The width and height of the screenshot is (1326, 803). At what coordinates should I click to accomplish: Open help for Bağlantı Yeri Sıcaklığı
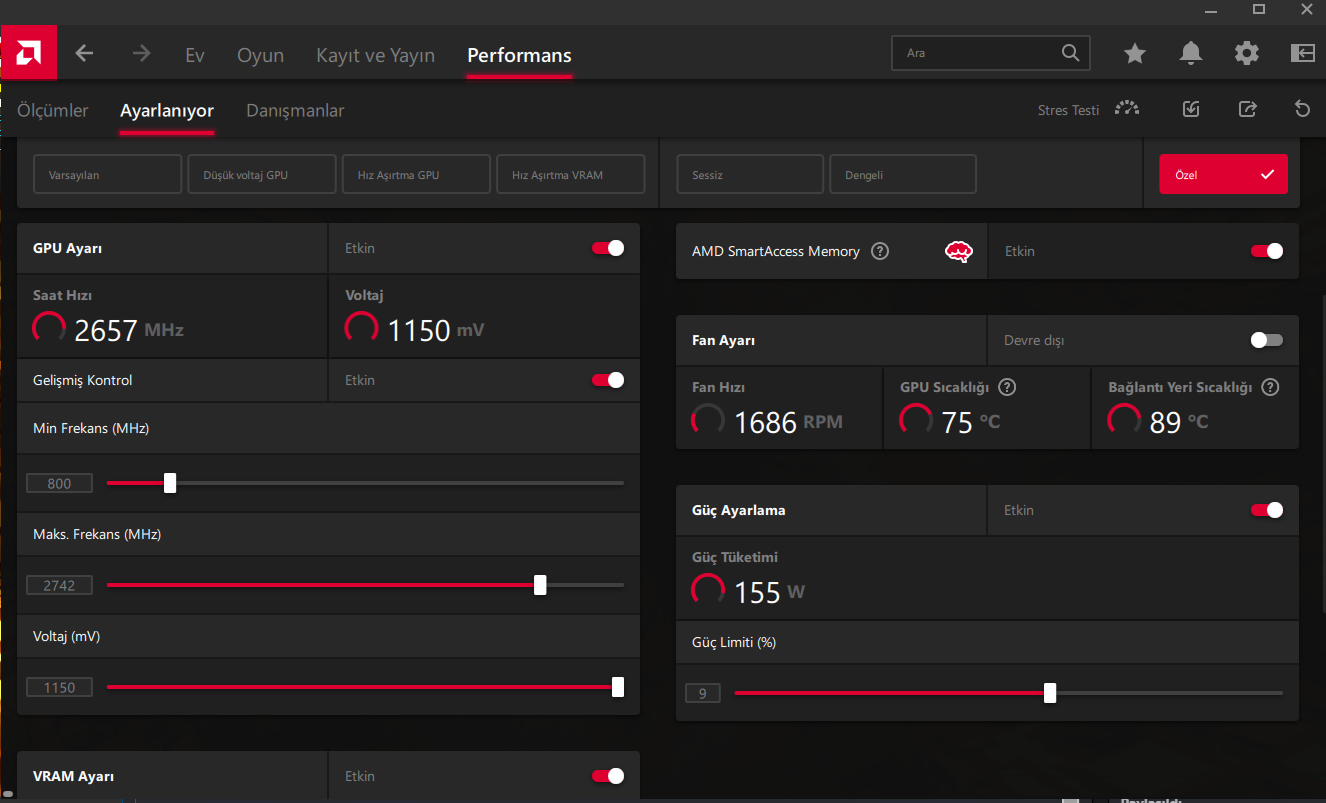(x=1270, y=387)
